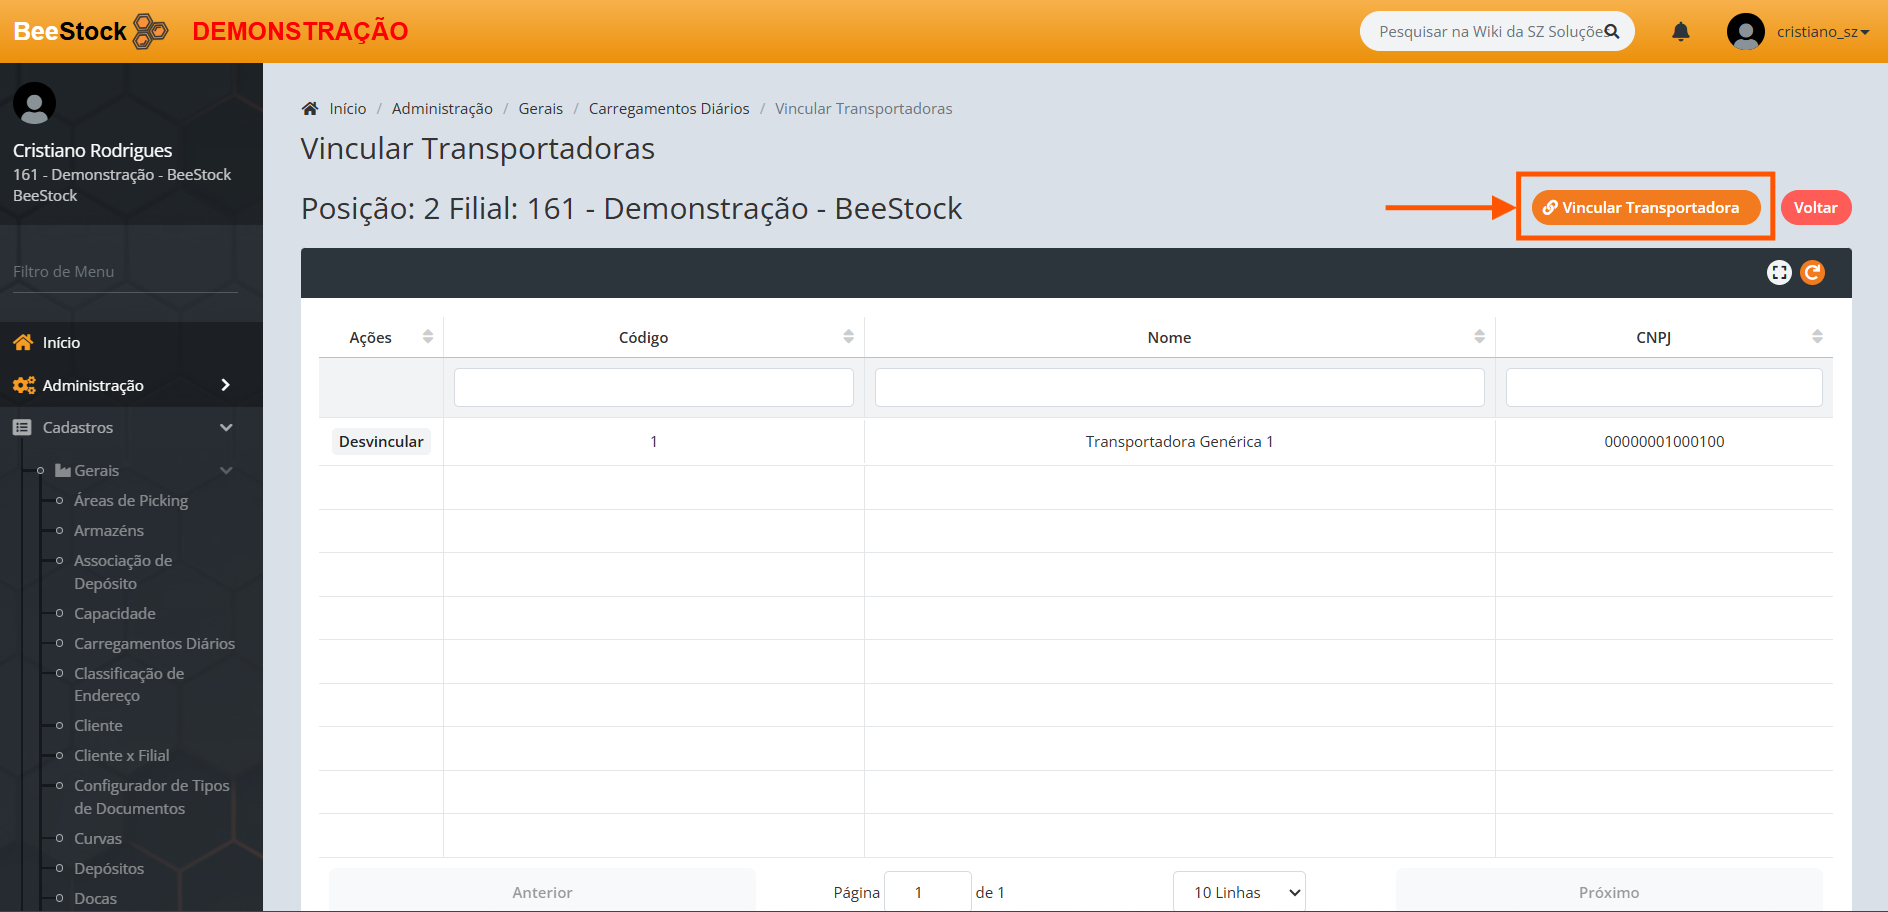Sort table by the CNPJ column arrows
Viewport: 1888px width, 912px height.
1817,337
